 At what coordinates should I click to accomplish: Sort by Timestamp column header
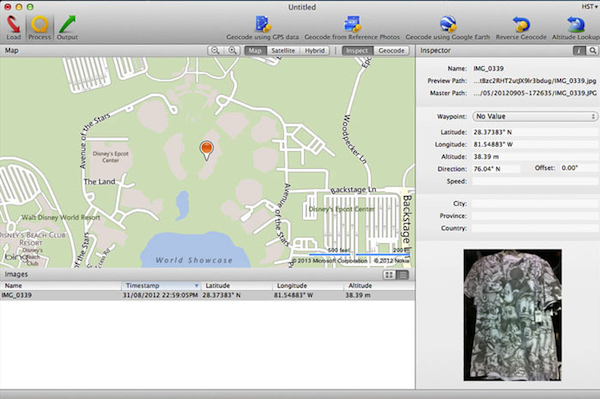tap(161, 286)
